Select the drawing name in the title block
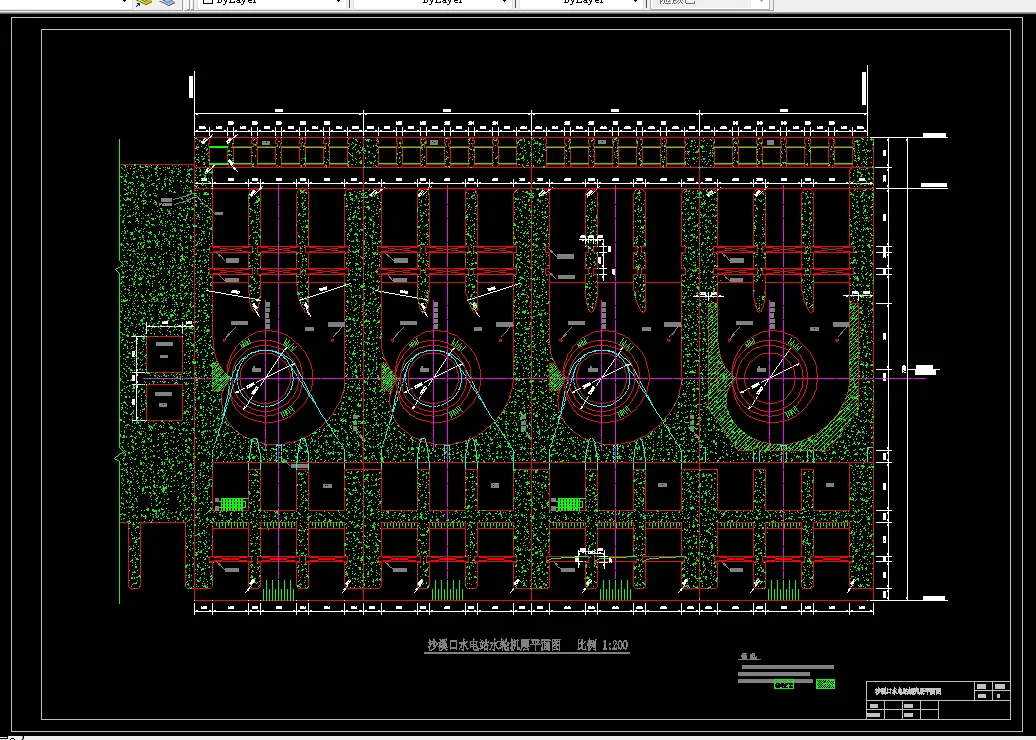Image resolution: width=1036 pixels, height=740 pixels. [x=908, y=691]
